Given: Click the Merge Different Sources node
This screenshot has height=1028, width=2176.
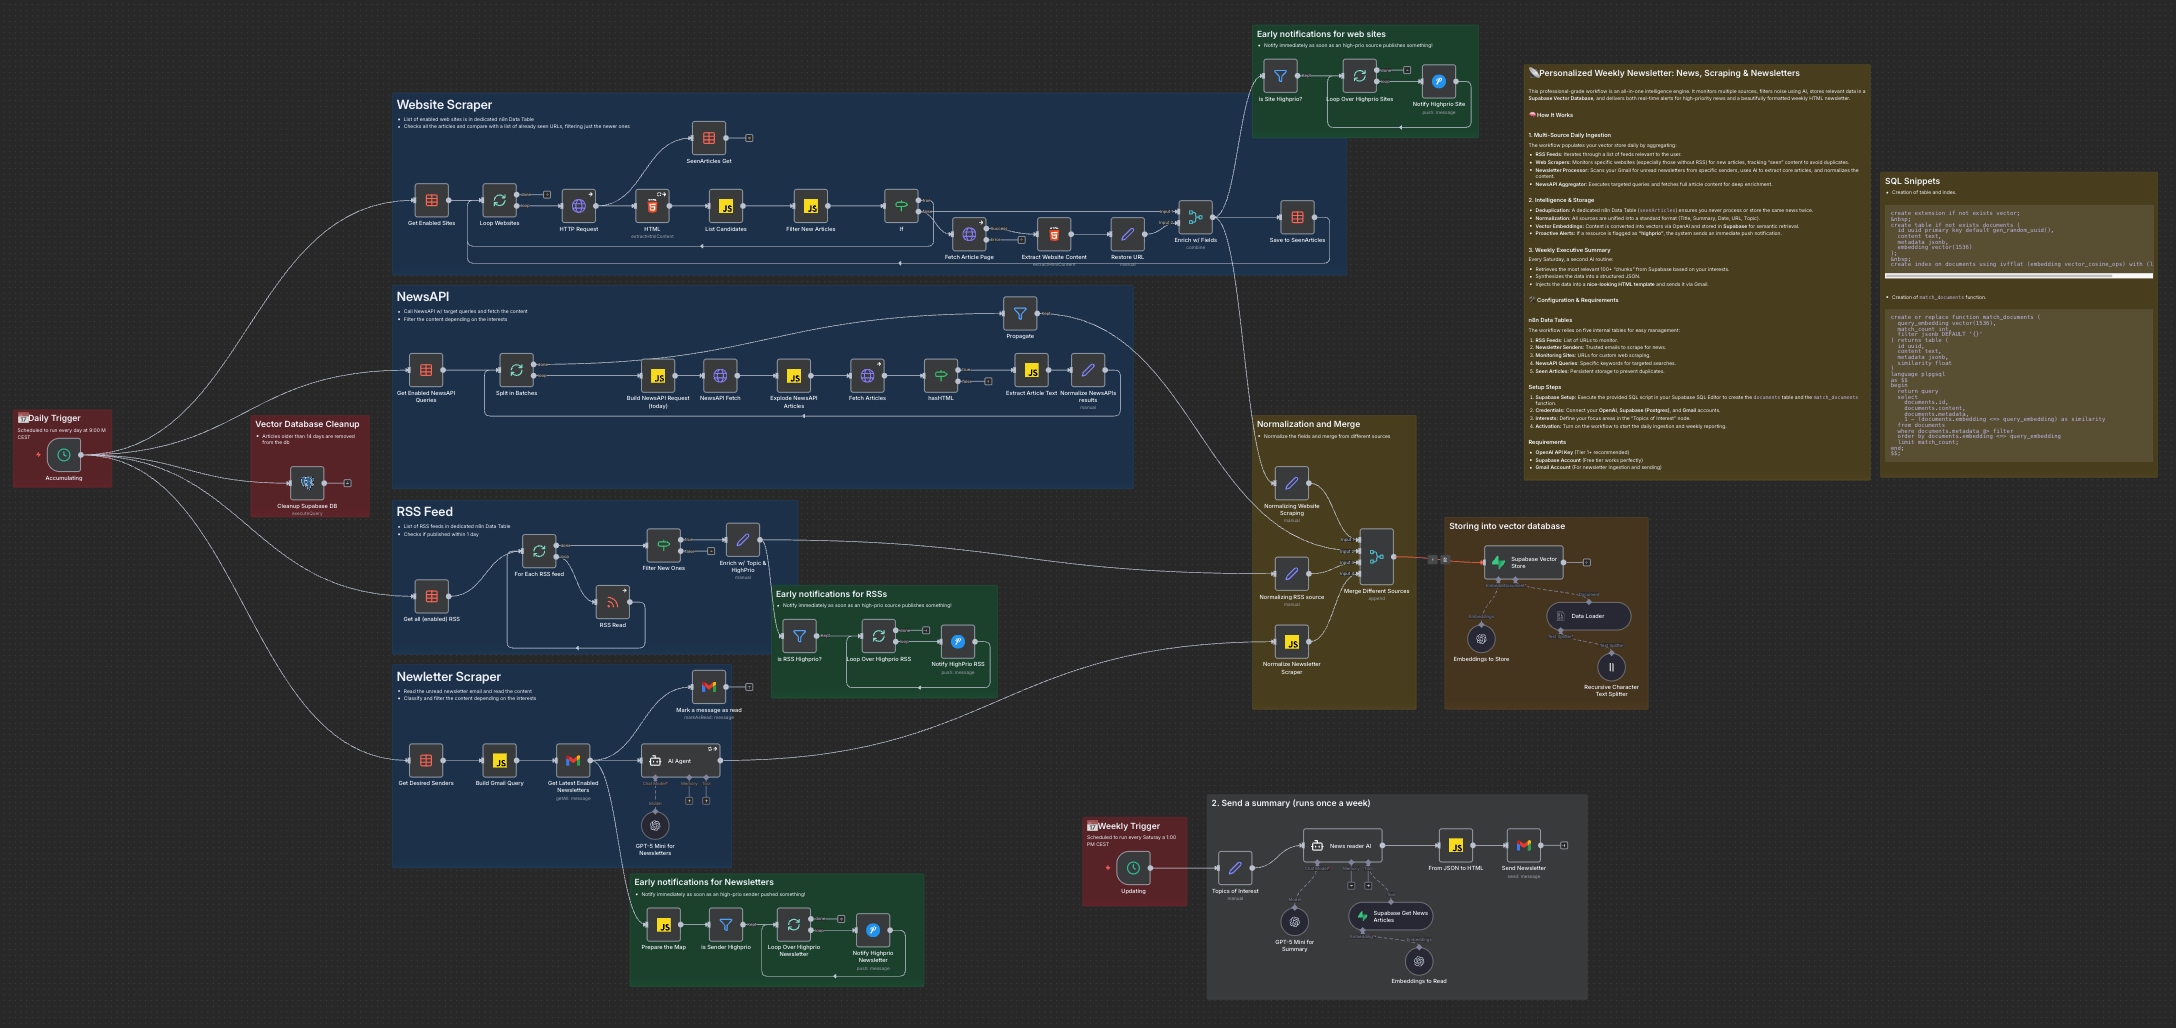Looking at the screenshot, I should 1377,557.
